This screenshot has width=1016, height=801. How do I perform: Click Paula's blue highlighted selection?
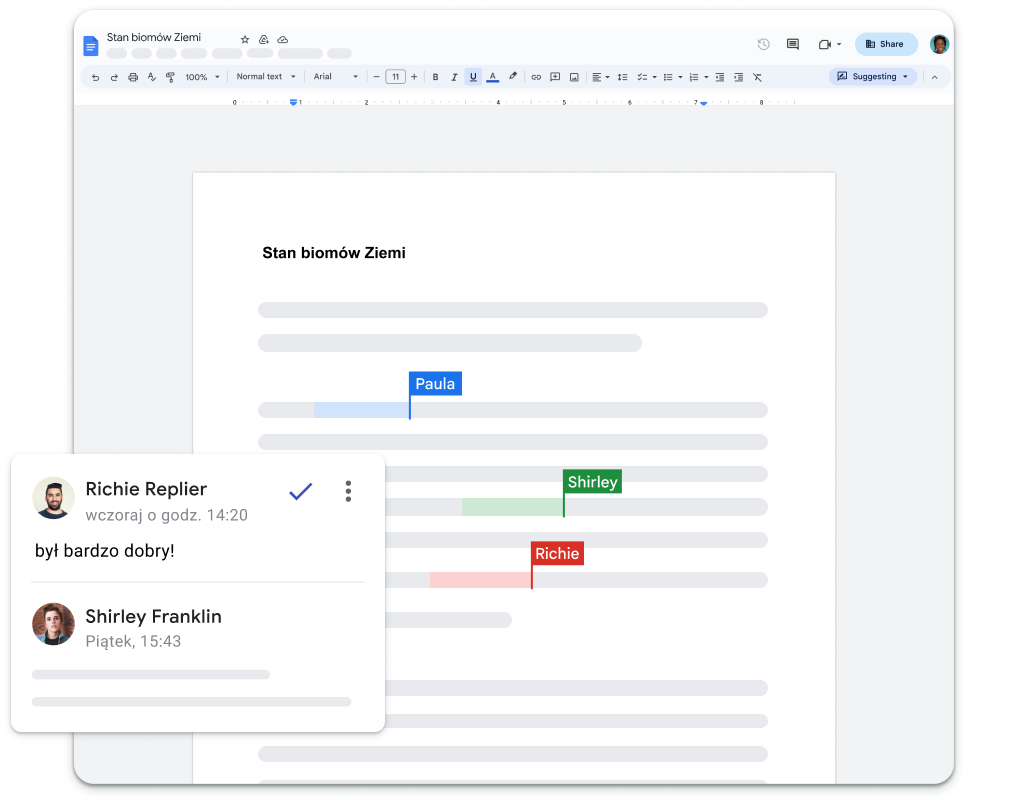[362, 410]
